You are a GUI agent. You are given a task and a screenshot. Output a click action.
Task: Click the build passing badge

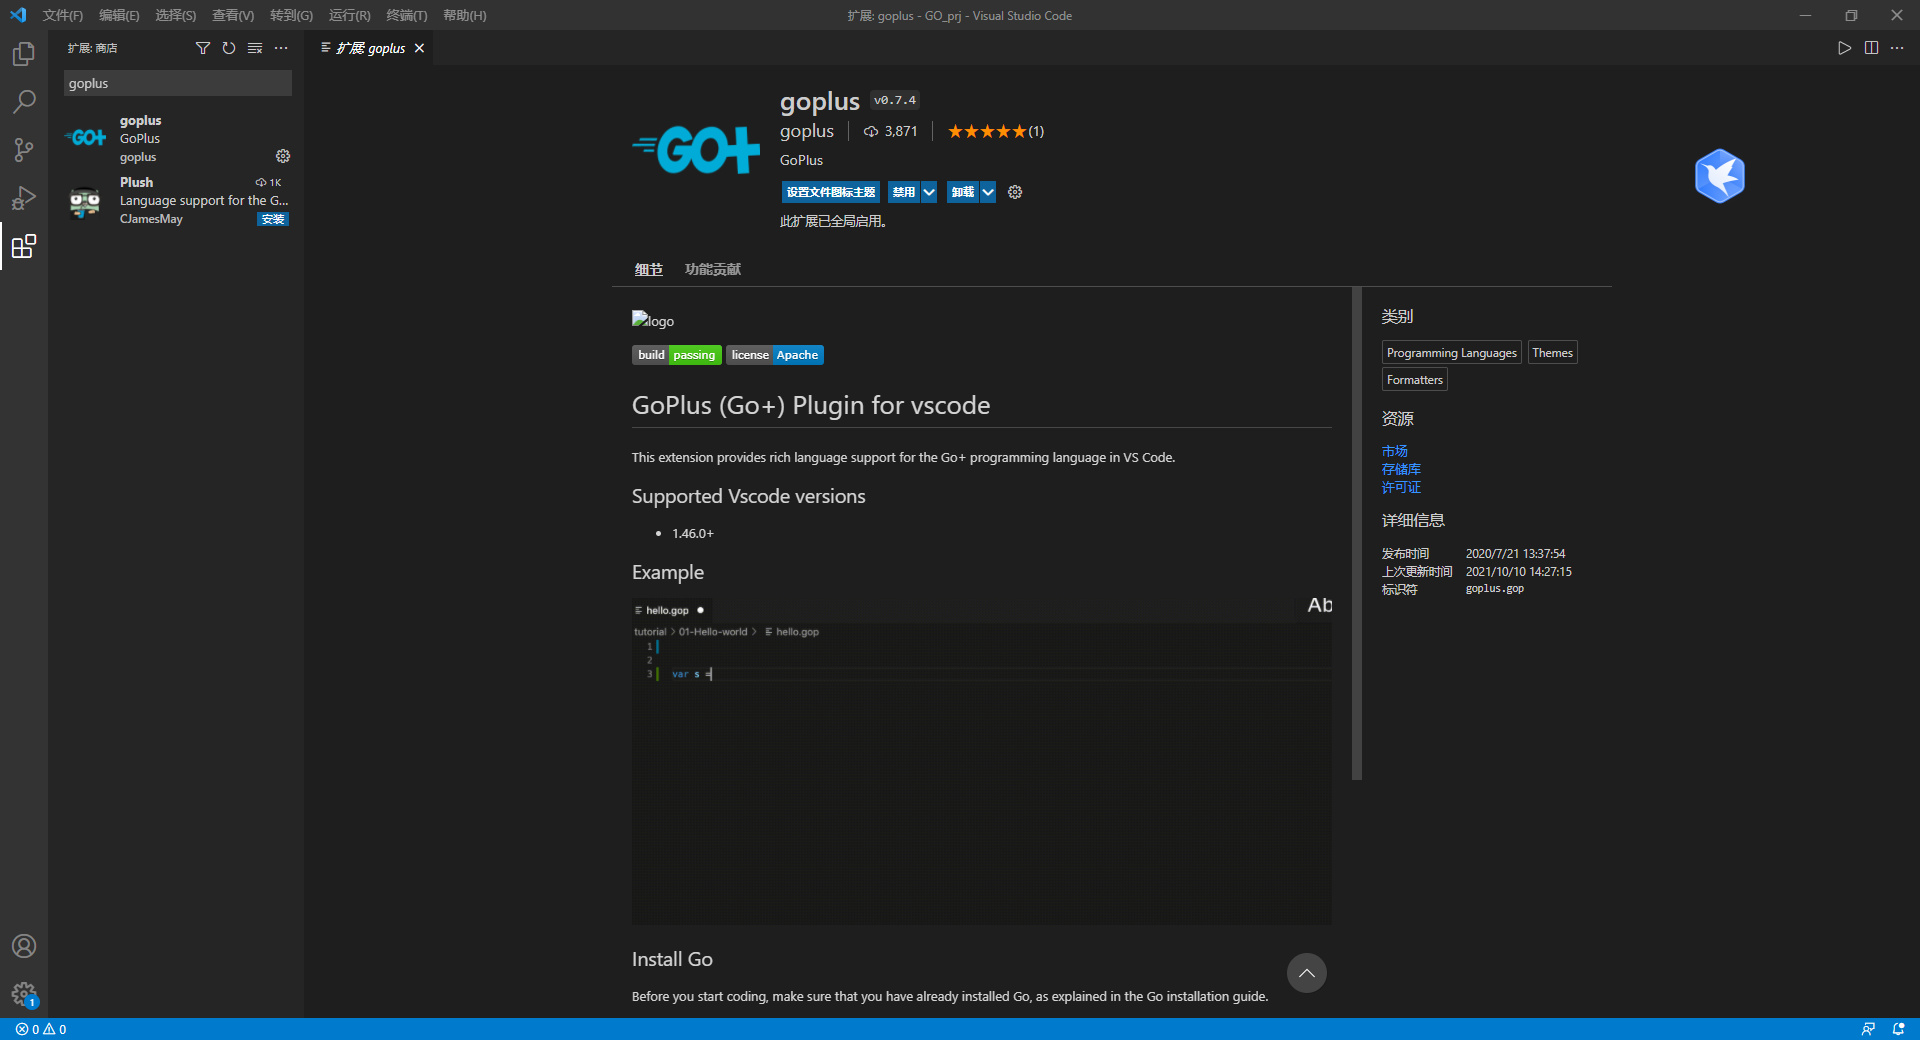pyautogui.click(x=677, y=355)
